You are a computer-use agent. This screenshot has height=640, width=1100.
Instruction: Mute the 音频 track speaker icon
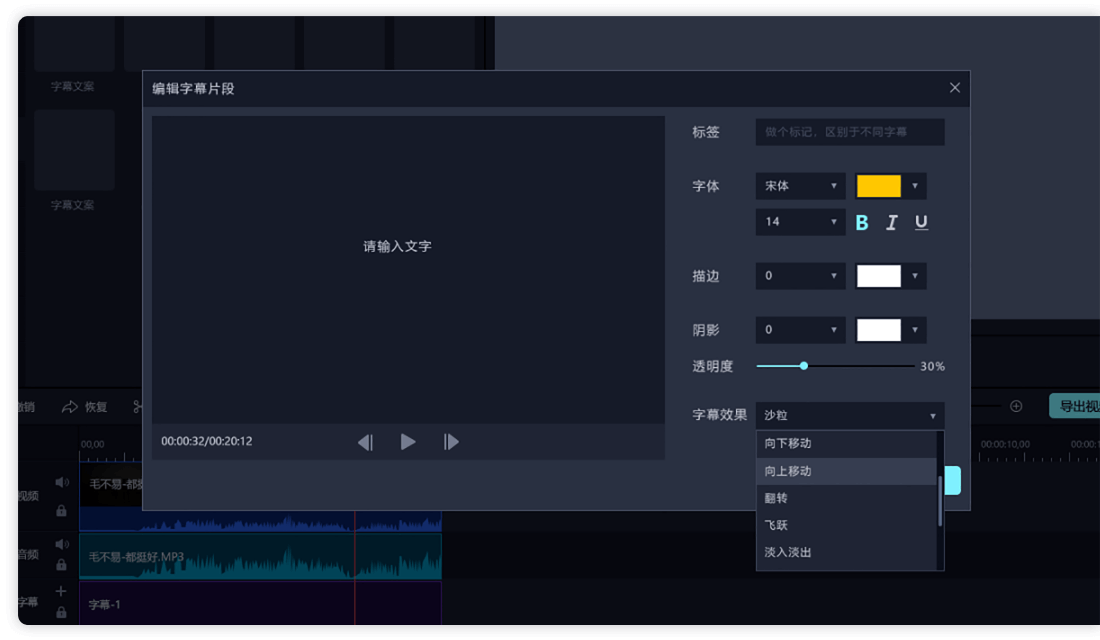[60, 544]
